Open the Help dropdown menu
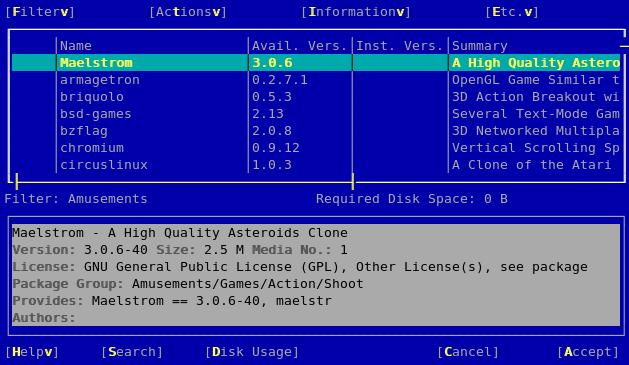Viewport: 629px width, 365px height. click(x=32, y=352)
